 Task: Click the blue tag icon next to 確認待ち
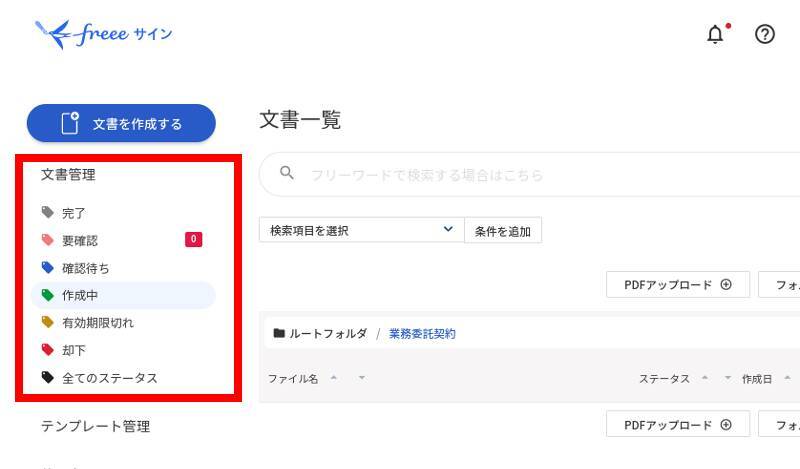pos(47,267)
